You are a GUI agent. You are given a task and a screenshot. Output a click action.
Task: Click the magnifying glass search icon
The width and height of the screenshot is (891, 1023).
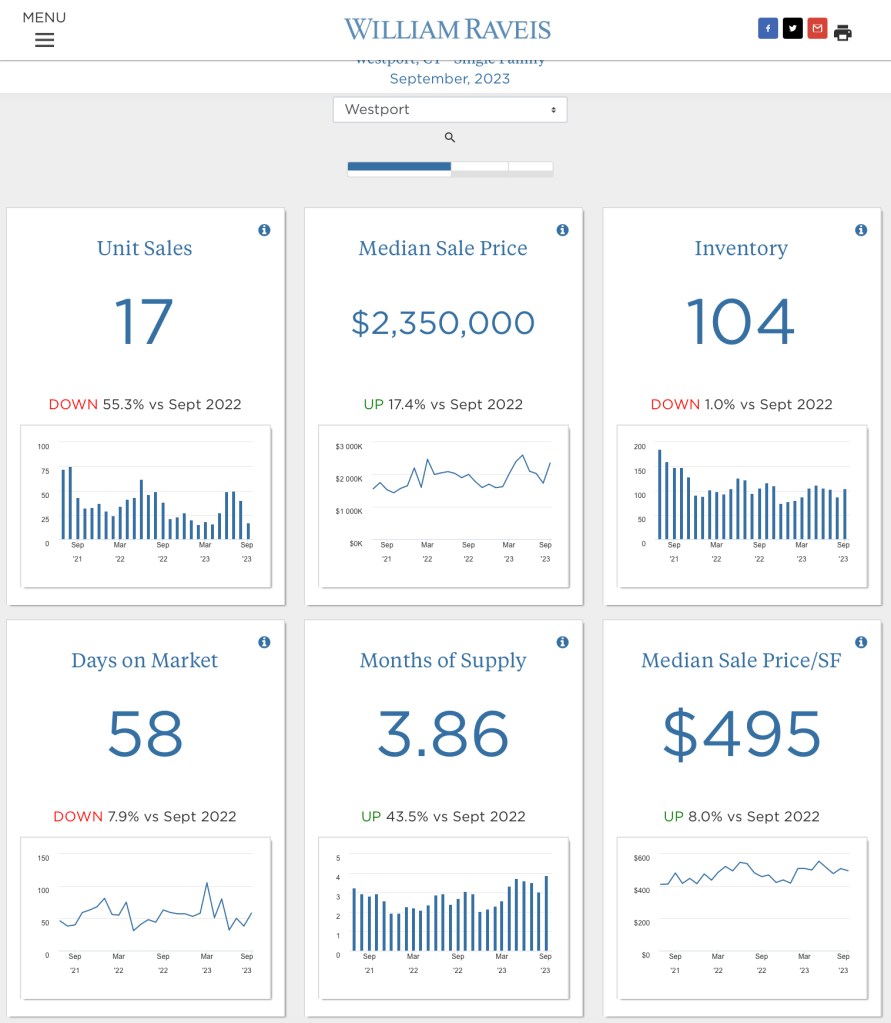click(x=450, y=138)
